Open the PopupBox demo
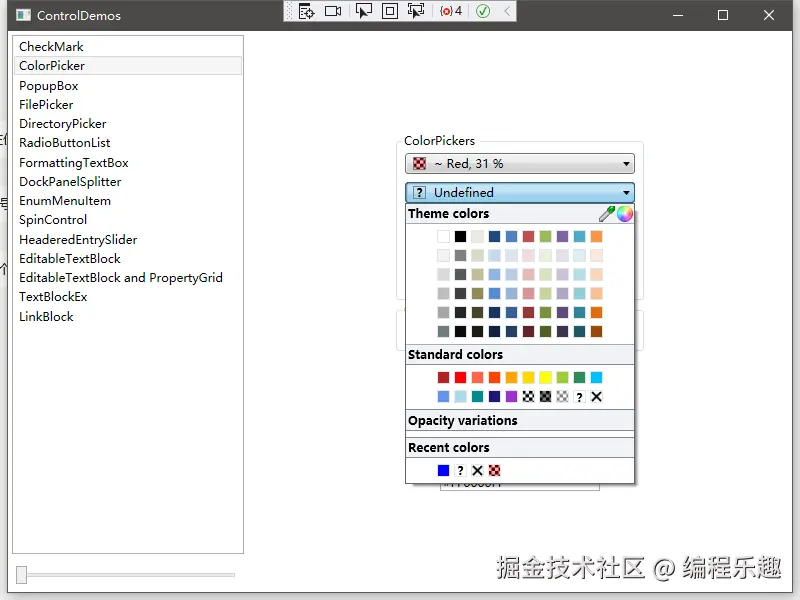The width and height of the screenshot is (800, 600). pos(128,86)
